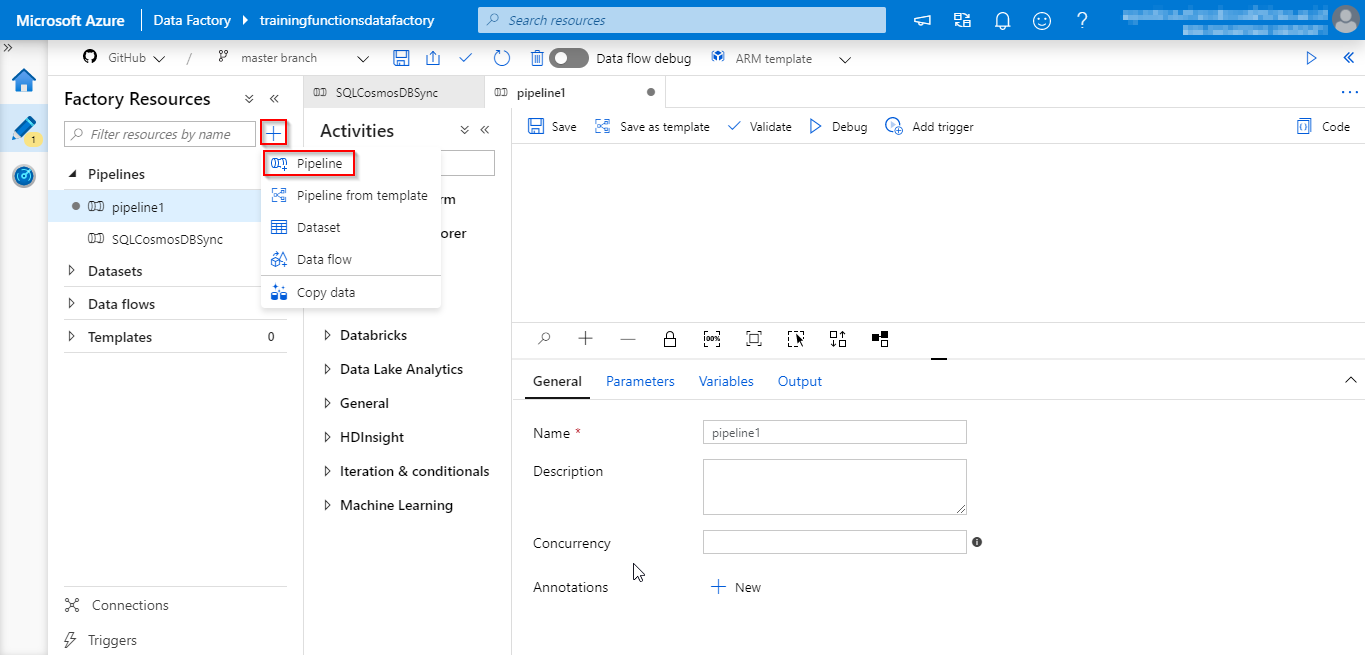Image resolution: width=1365 pixels, height=655 pixels.
Task: Click the Save all icon near GitHub menu
Action: pyautogui.click(x=401, y=58)
